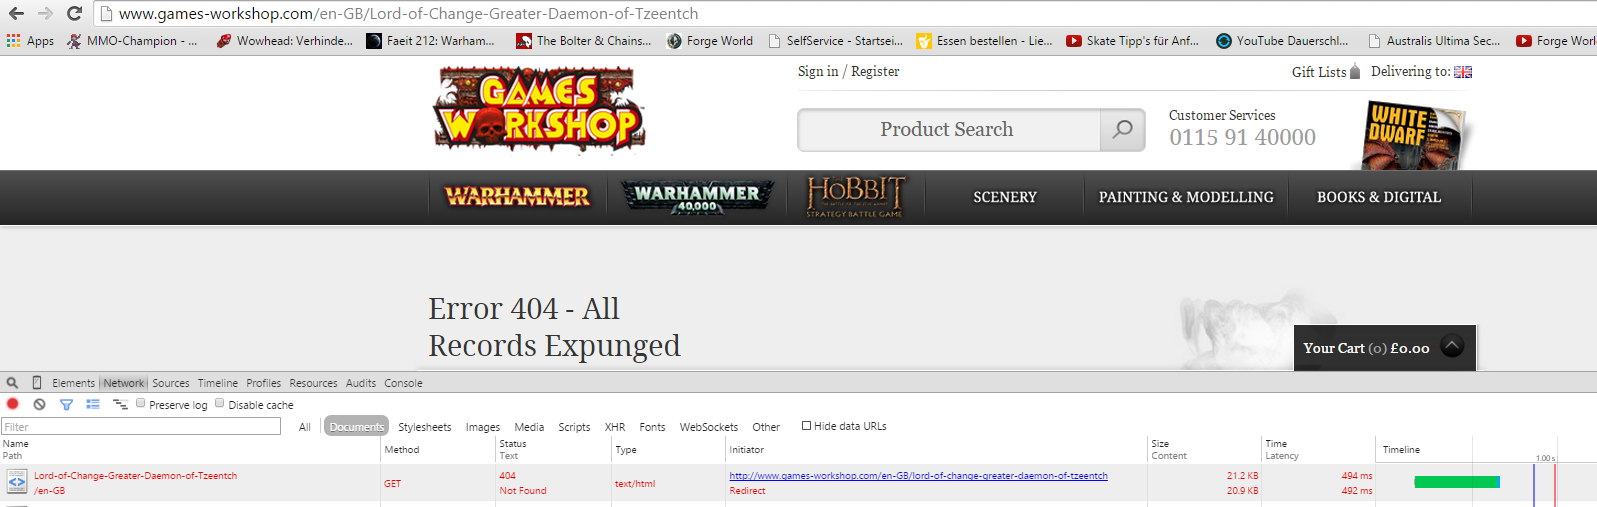The height and width of the screenshot is (507, 1597).
Task: Click the product search magnifier button
Action: [x=1123, y=130]
